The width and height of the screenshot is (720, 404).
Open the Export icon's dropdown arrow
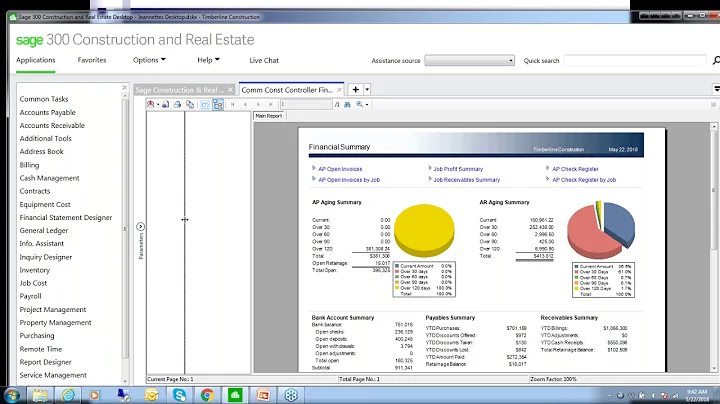click(158, 105)
